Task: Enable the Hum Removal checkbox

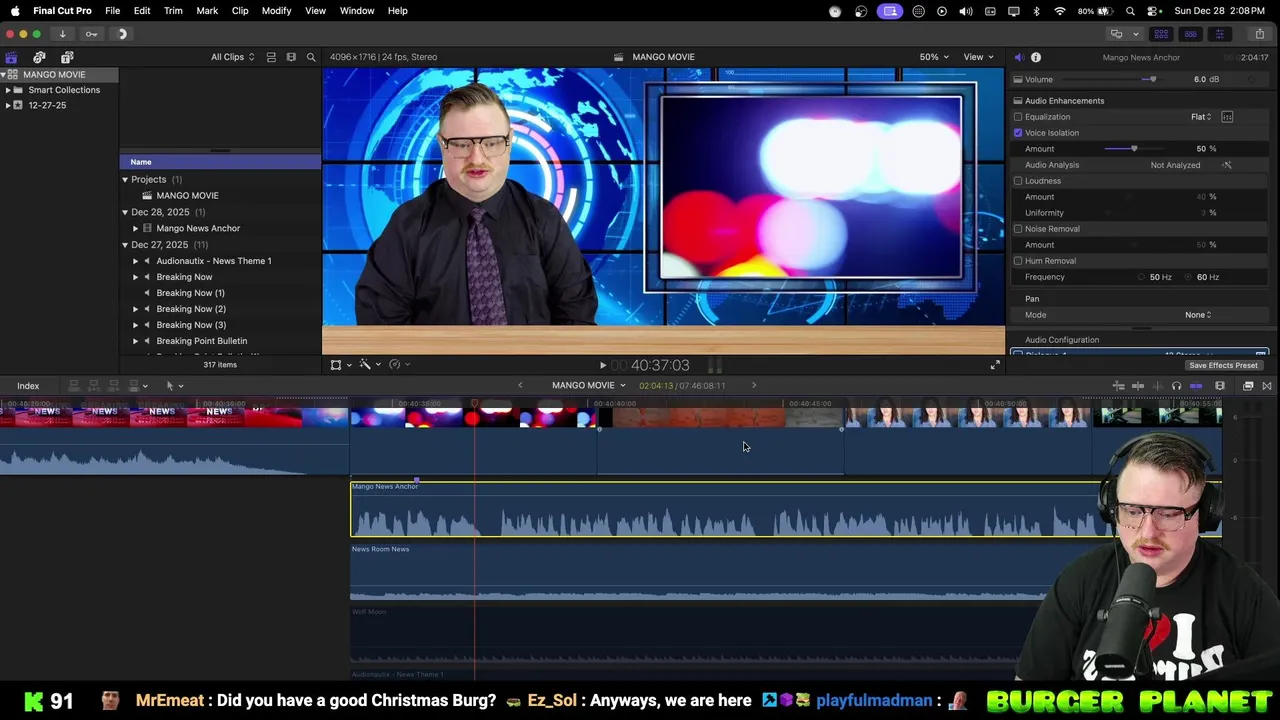Action: 1018,261
